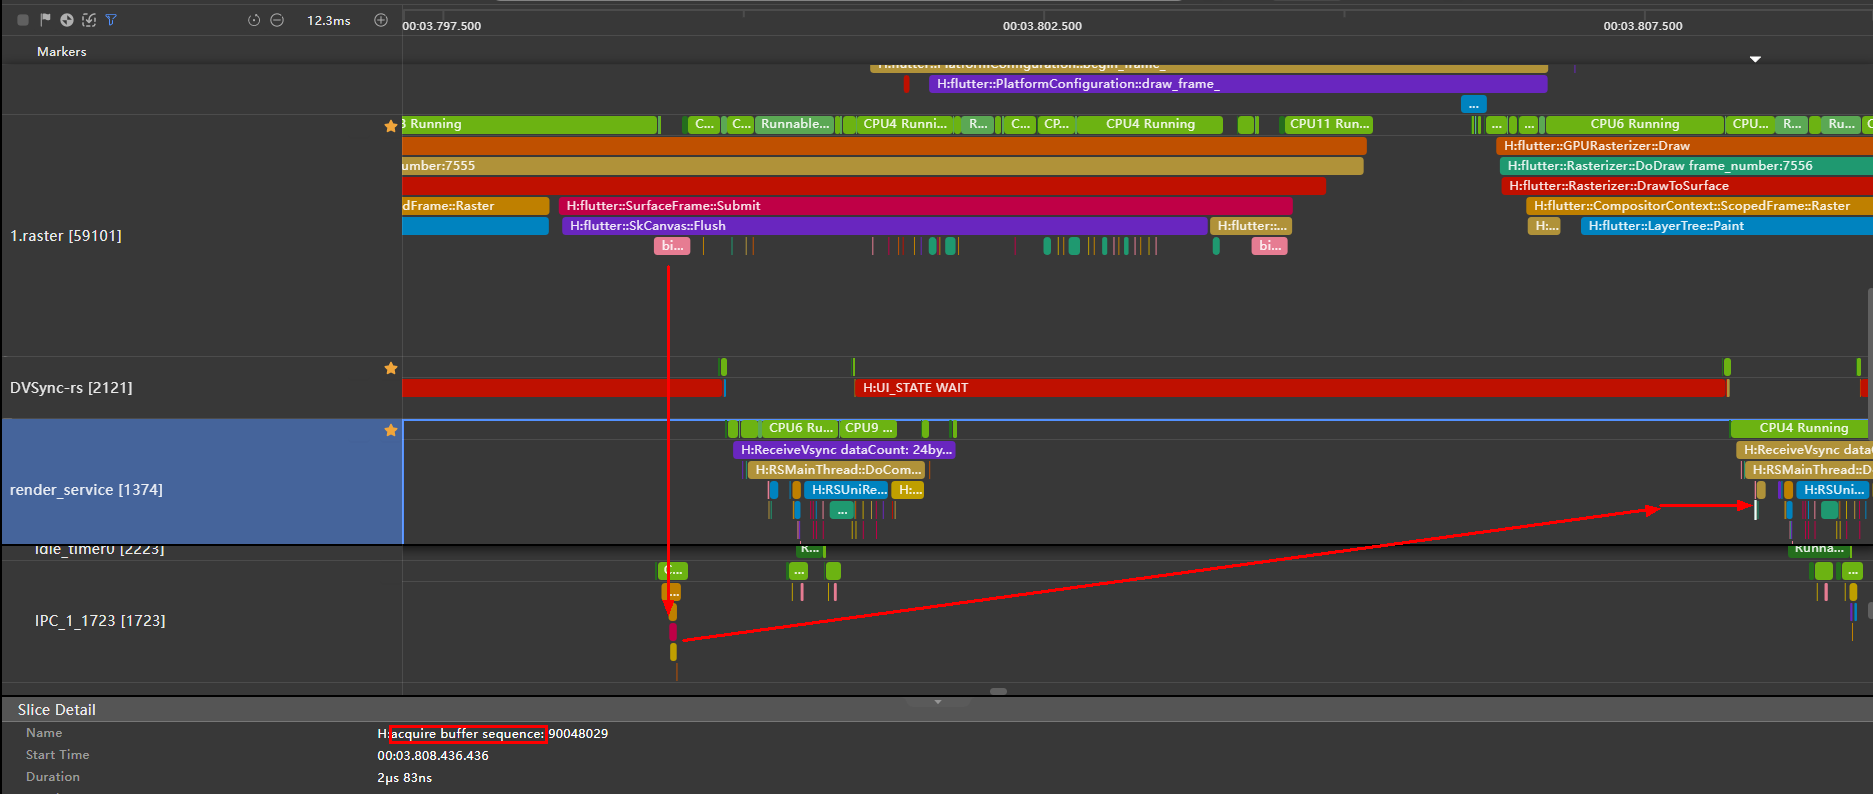Click the 12.3ms zoom range value

pos(328,20)
